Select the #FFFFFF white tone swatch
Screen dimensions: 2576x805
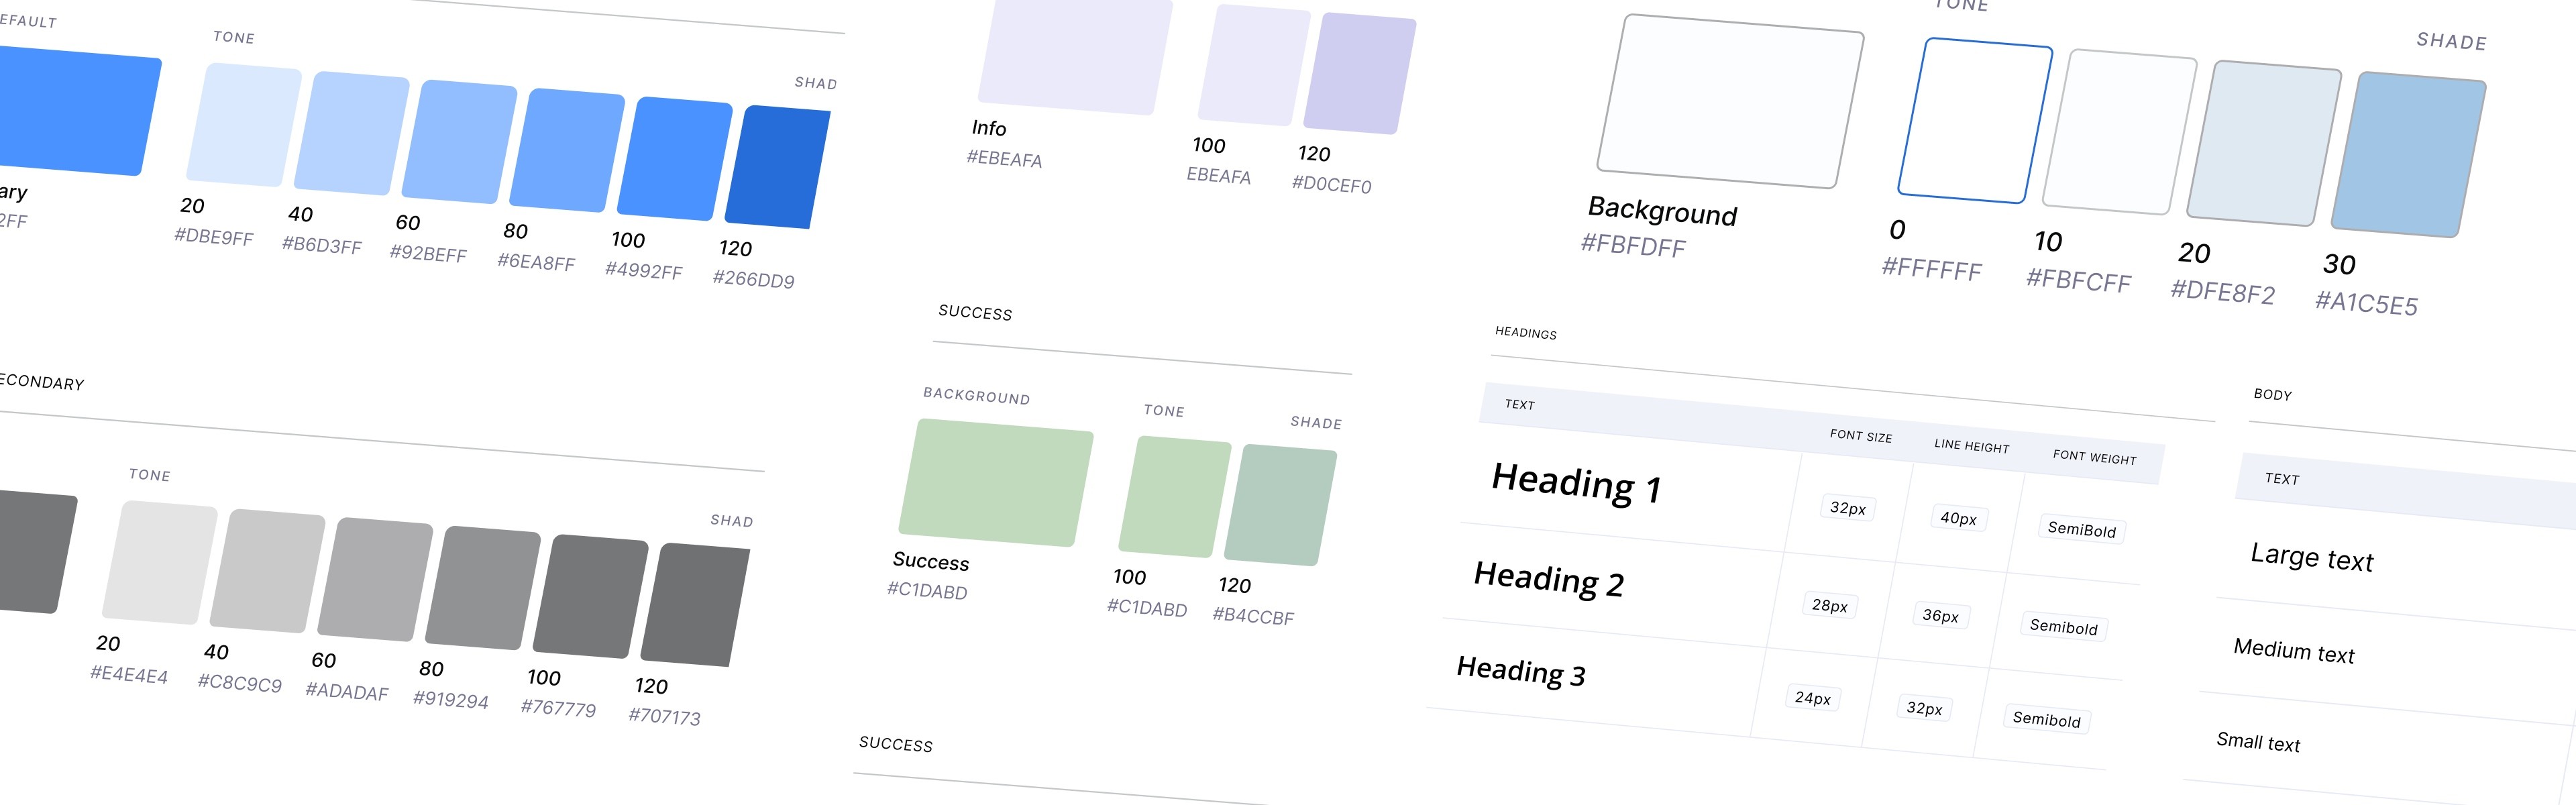(1974, 121)
